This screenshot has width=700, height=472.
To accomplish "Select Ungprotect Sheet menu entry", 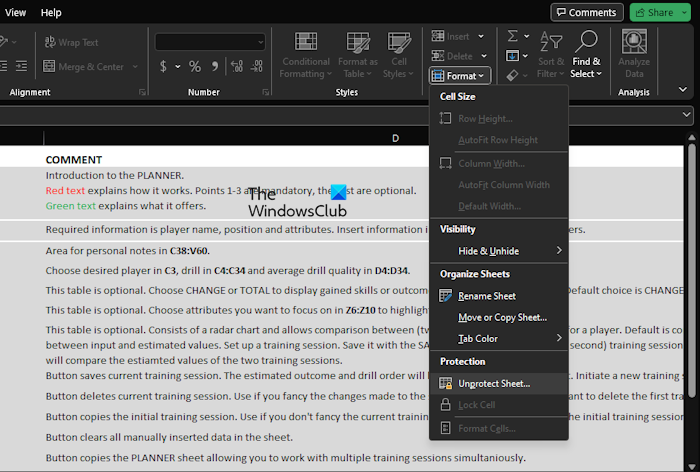I will 494,383.
